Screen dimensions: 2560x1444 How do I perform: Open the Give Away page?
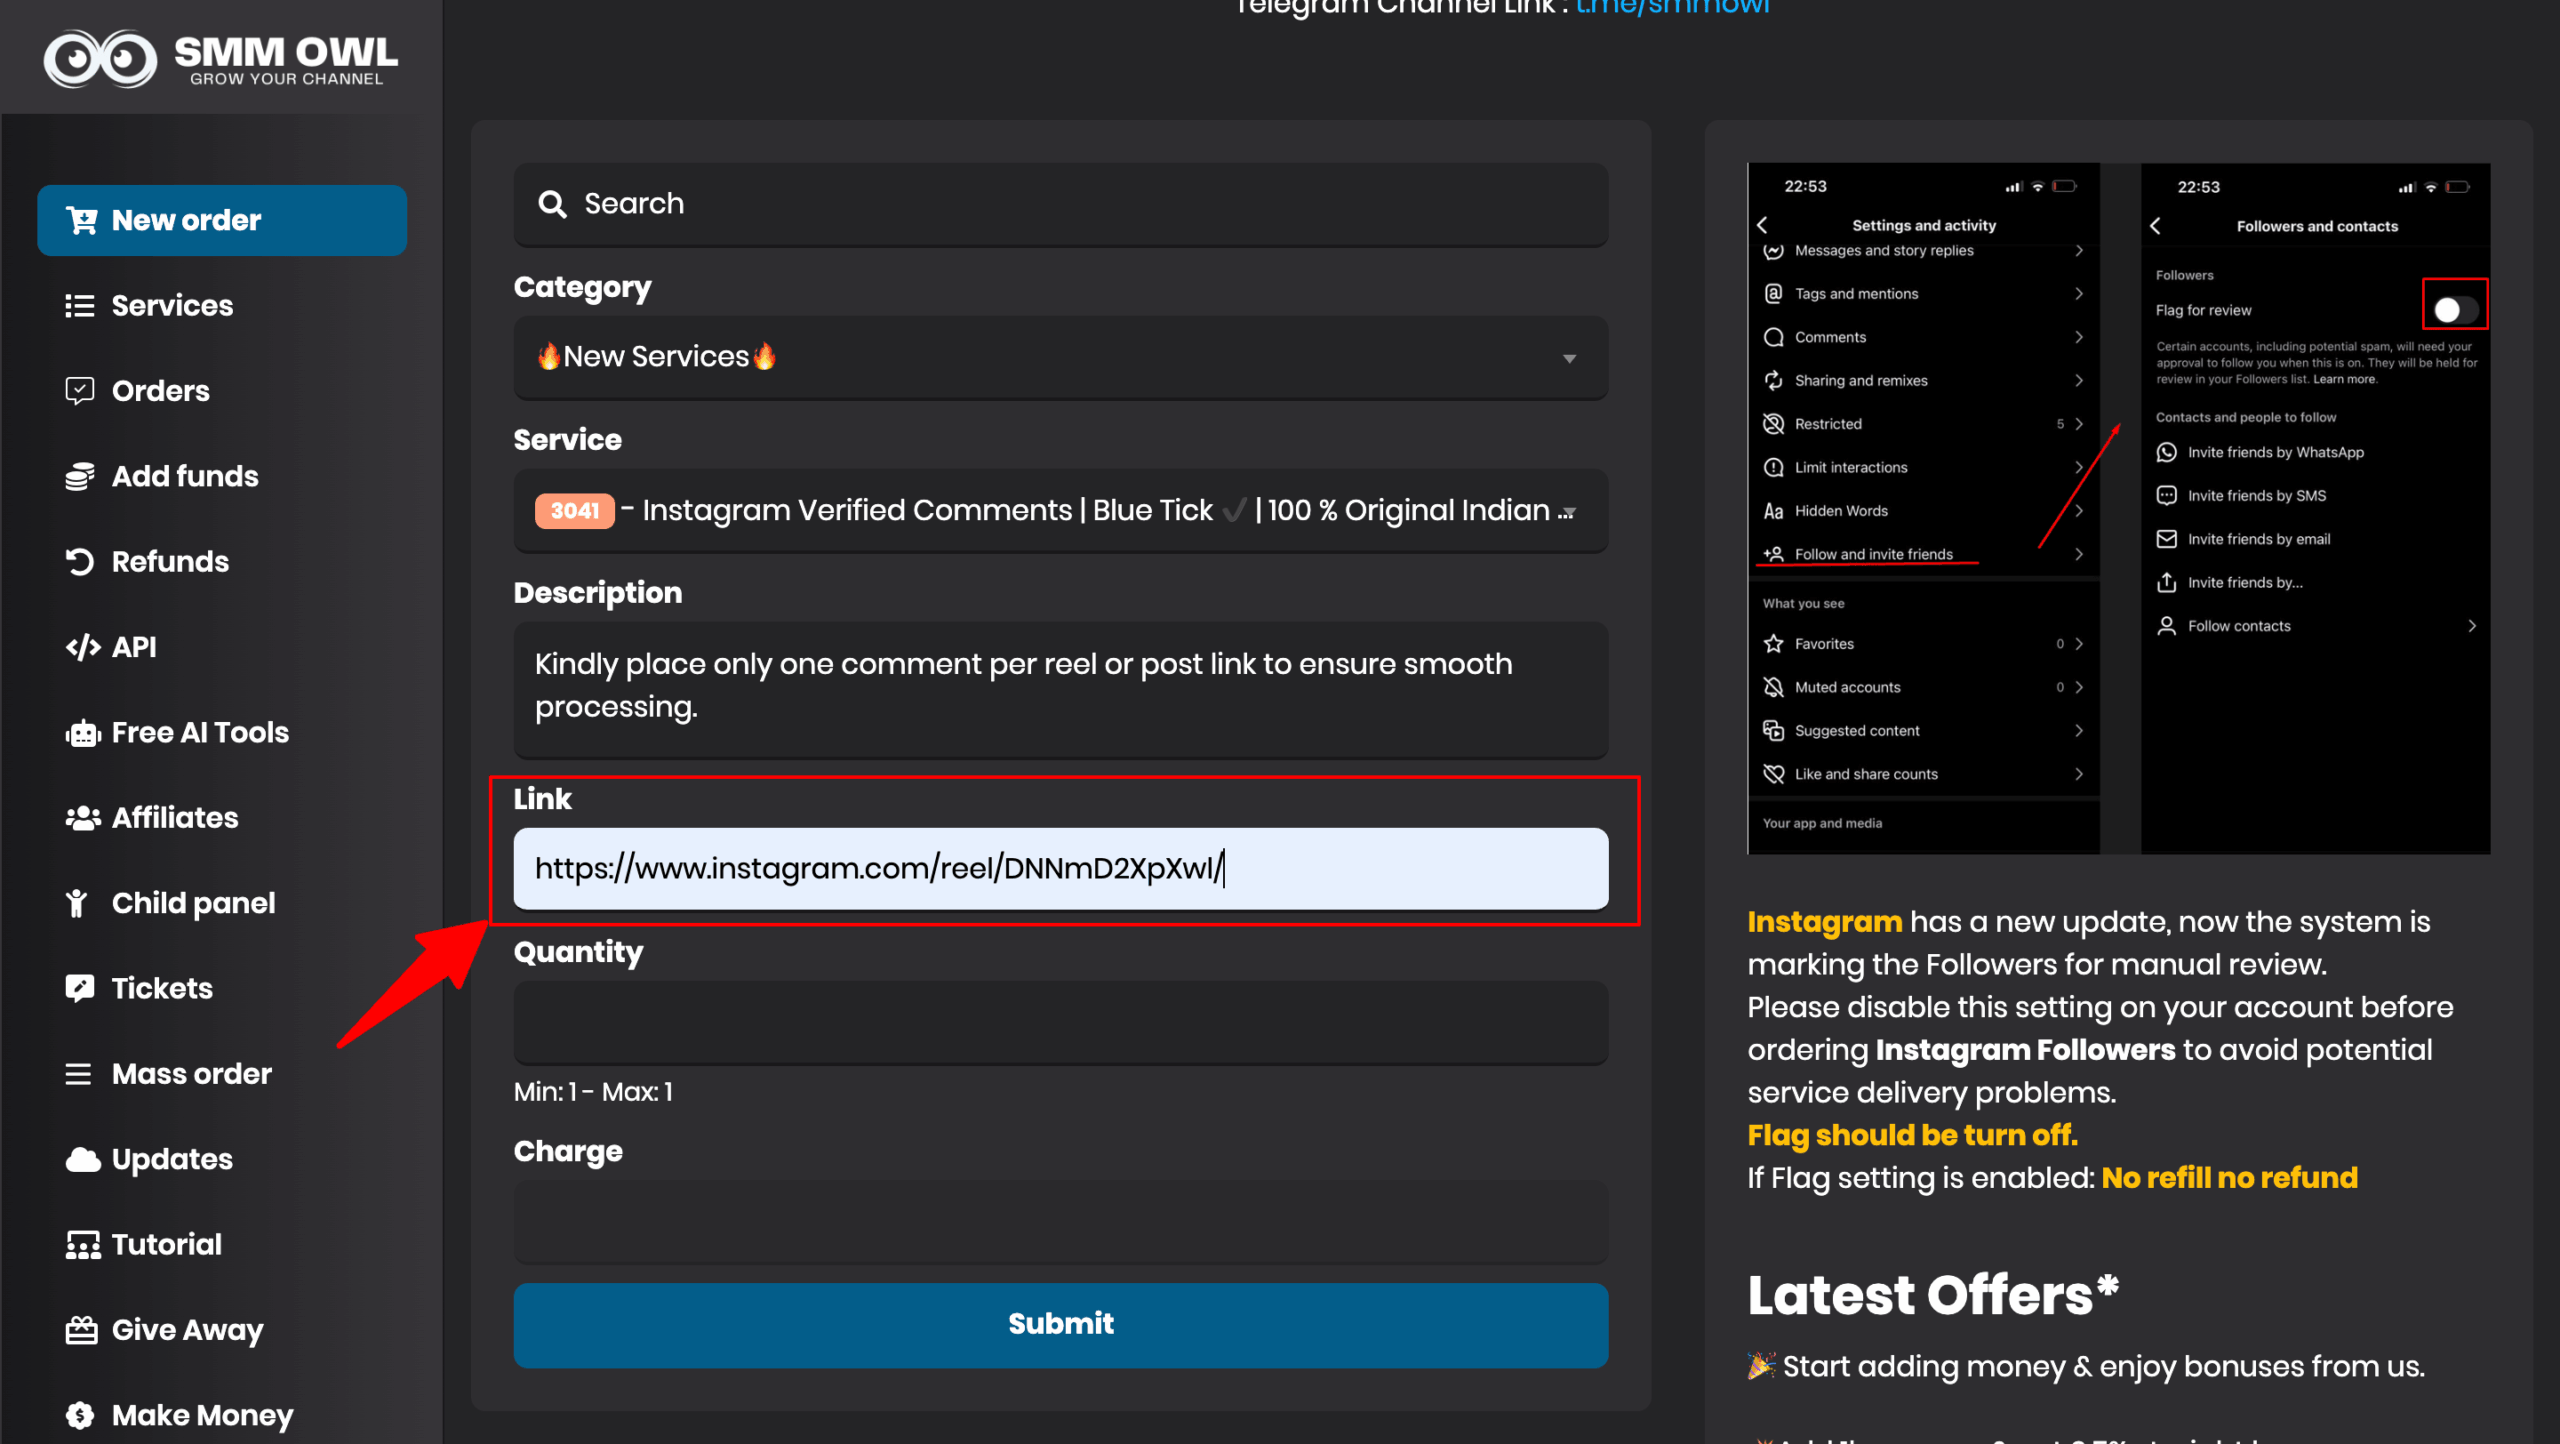[x=187, y=1331]
